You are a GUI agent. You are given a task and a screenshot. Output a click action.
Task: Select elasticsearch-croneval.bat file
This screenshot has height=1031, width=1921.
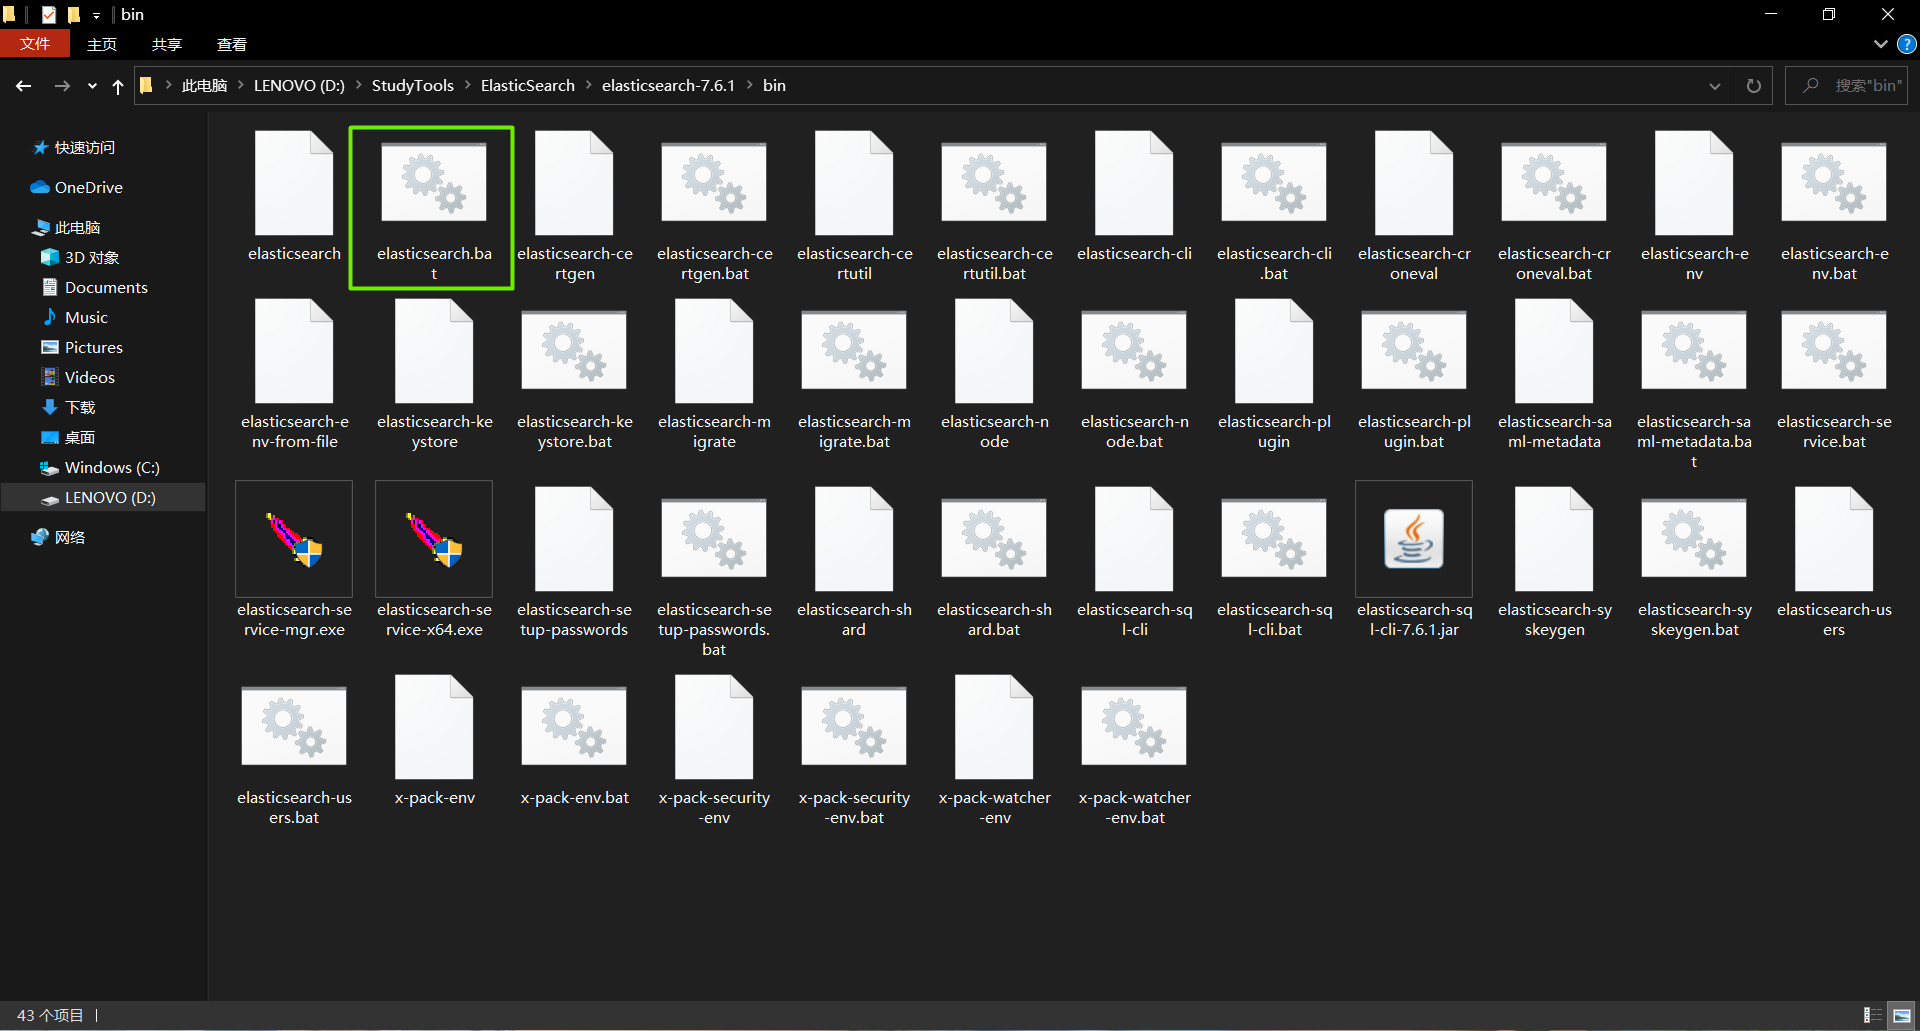[1554, 208]
